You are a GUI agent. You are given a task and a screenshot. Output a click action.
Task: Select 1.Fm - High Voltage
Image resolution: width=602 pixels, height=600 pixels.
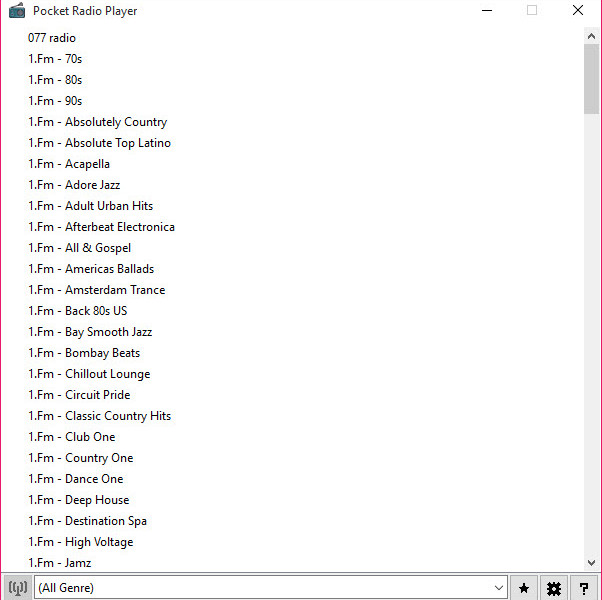click(81, 542)
